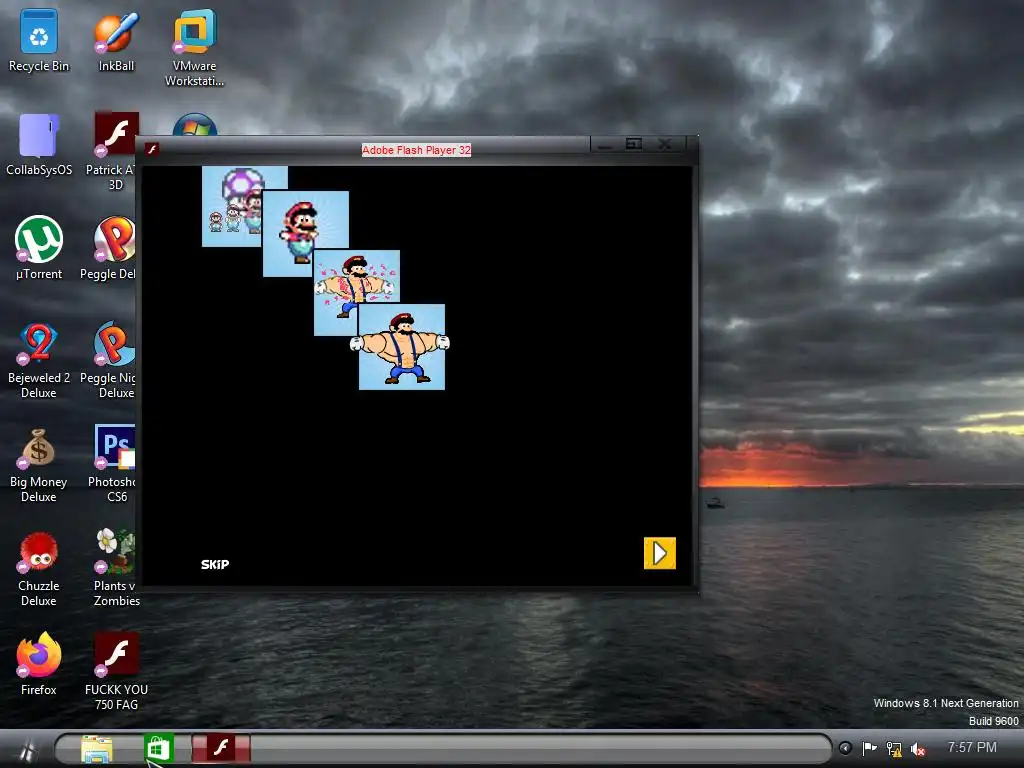Open the VMware Workstation shortcut
The height and width of the screenshot is (768, 1024).
click(x=194, y=48)
